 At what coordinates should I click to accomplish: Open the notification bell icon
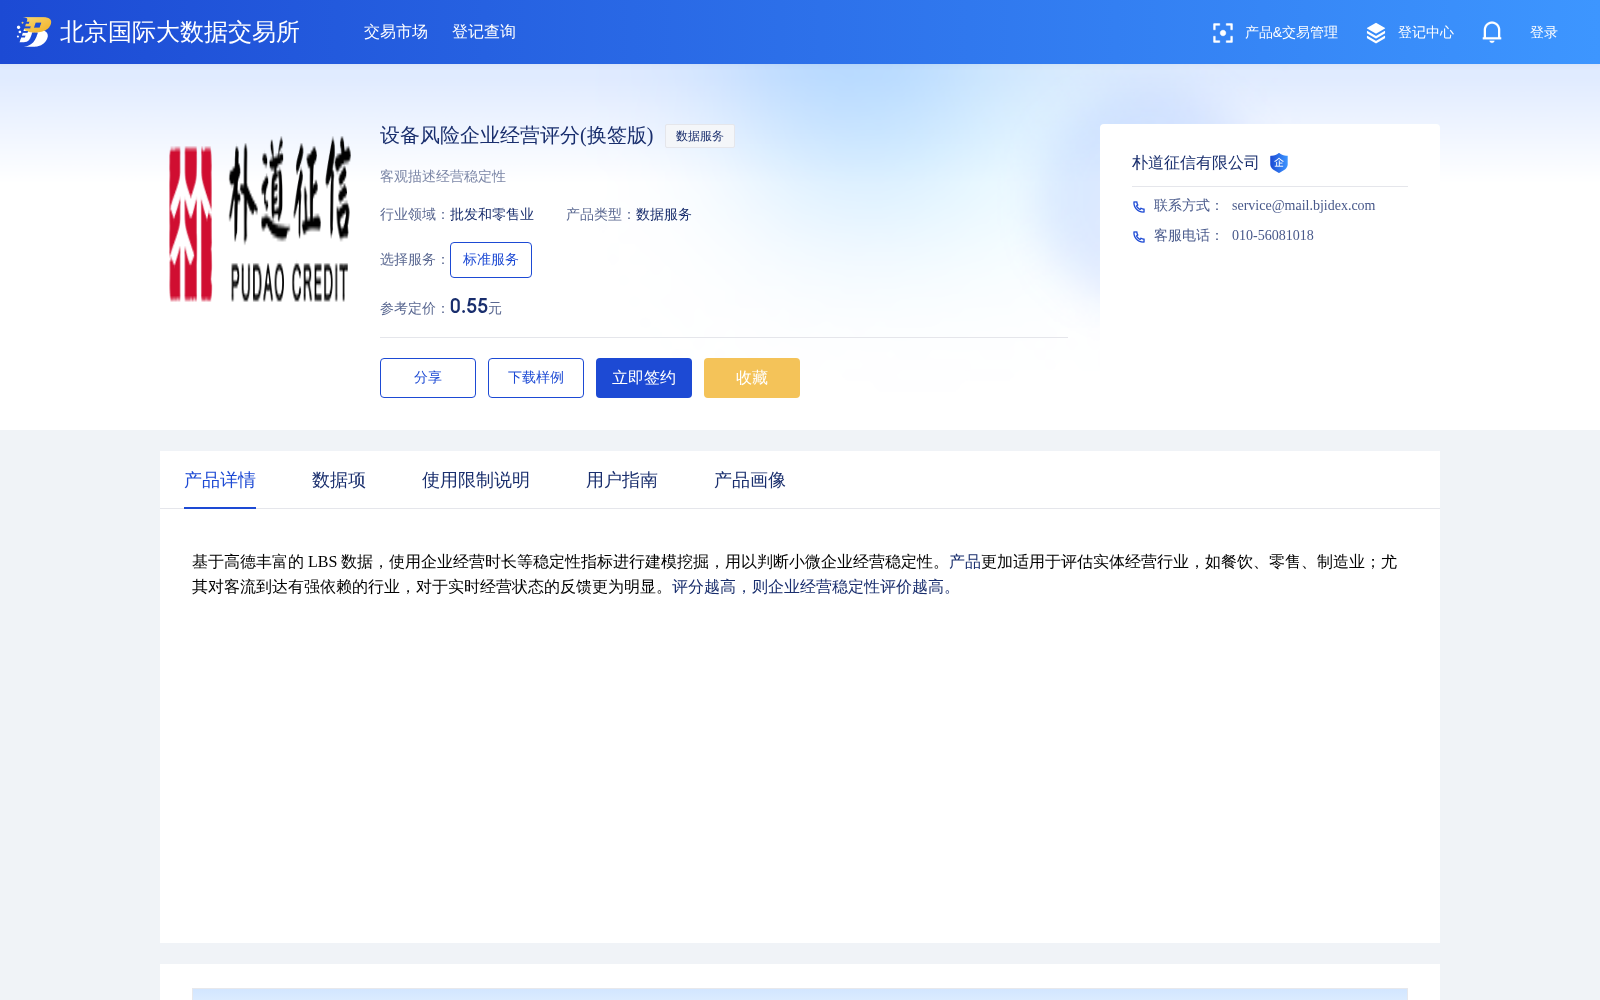click(1492, 32)
